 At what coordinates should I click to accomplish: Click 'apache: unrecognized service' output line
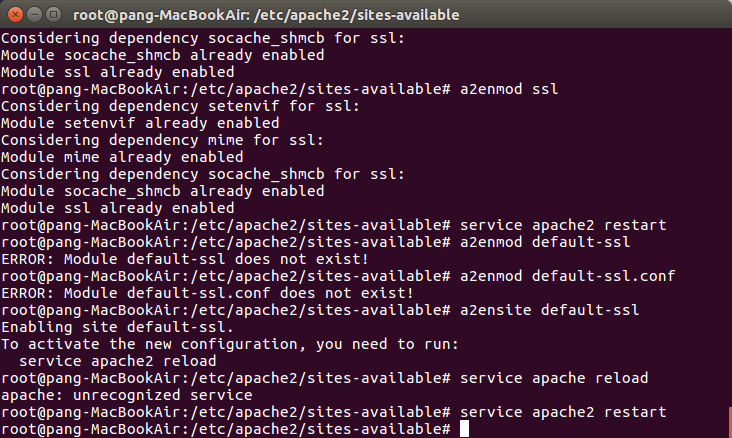tap(127, 395)
